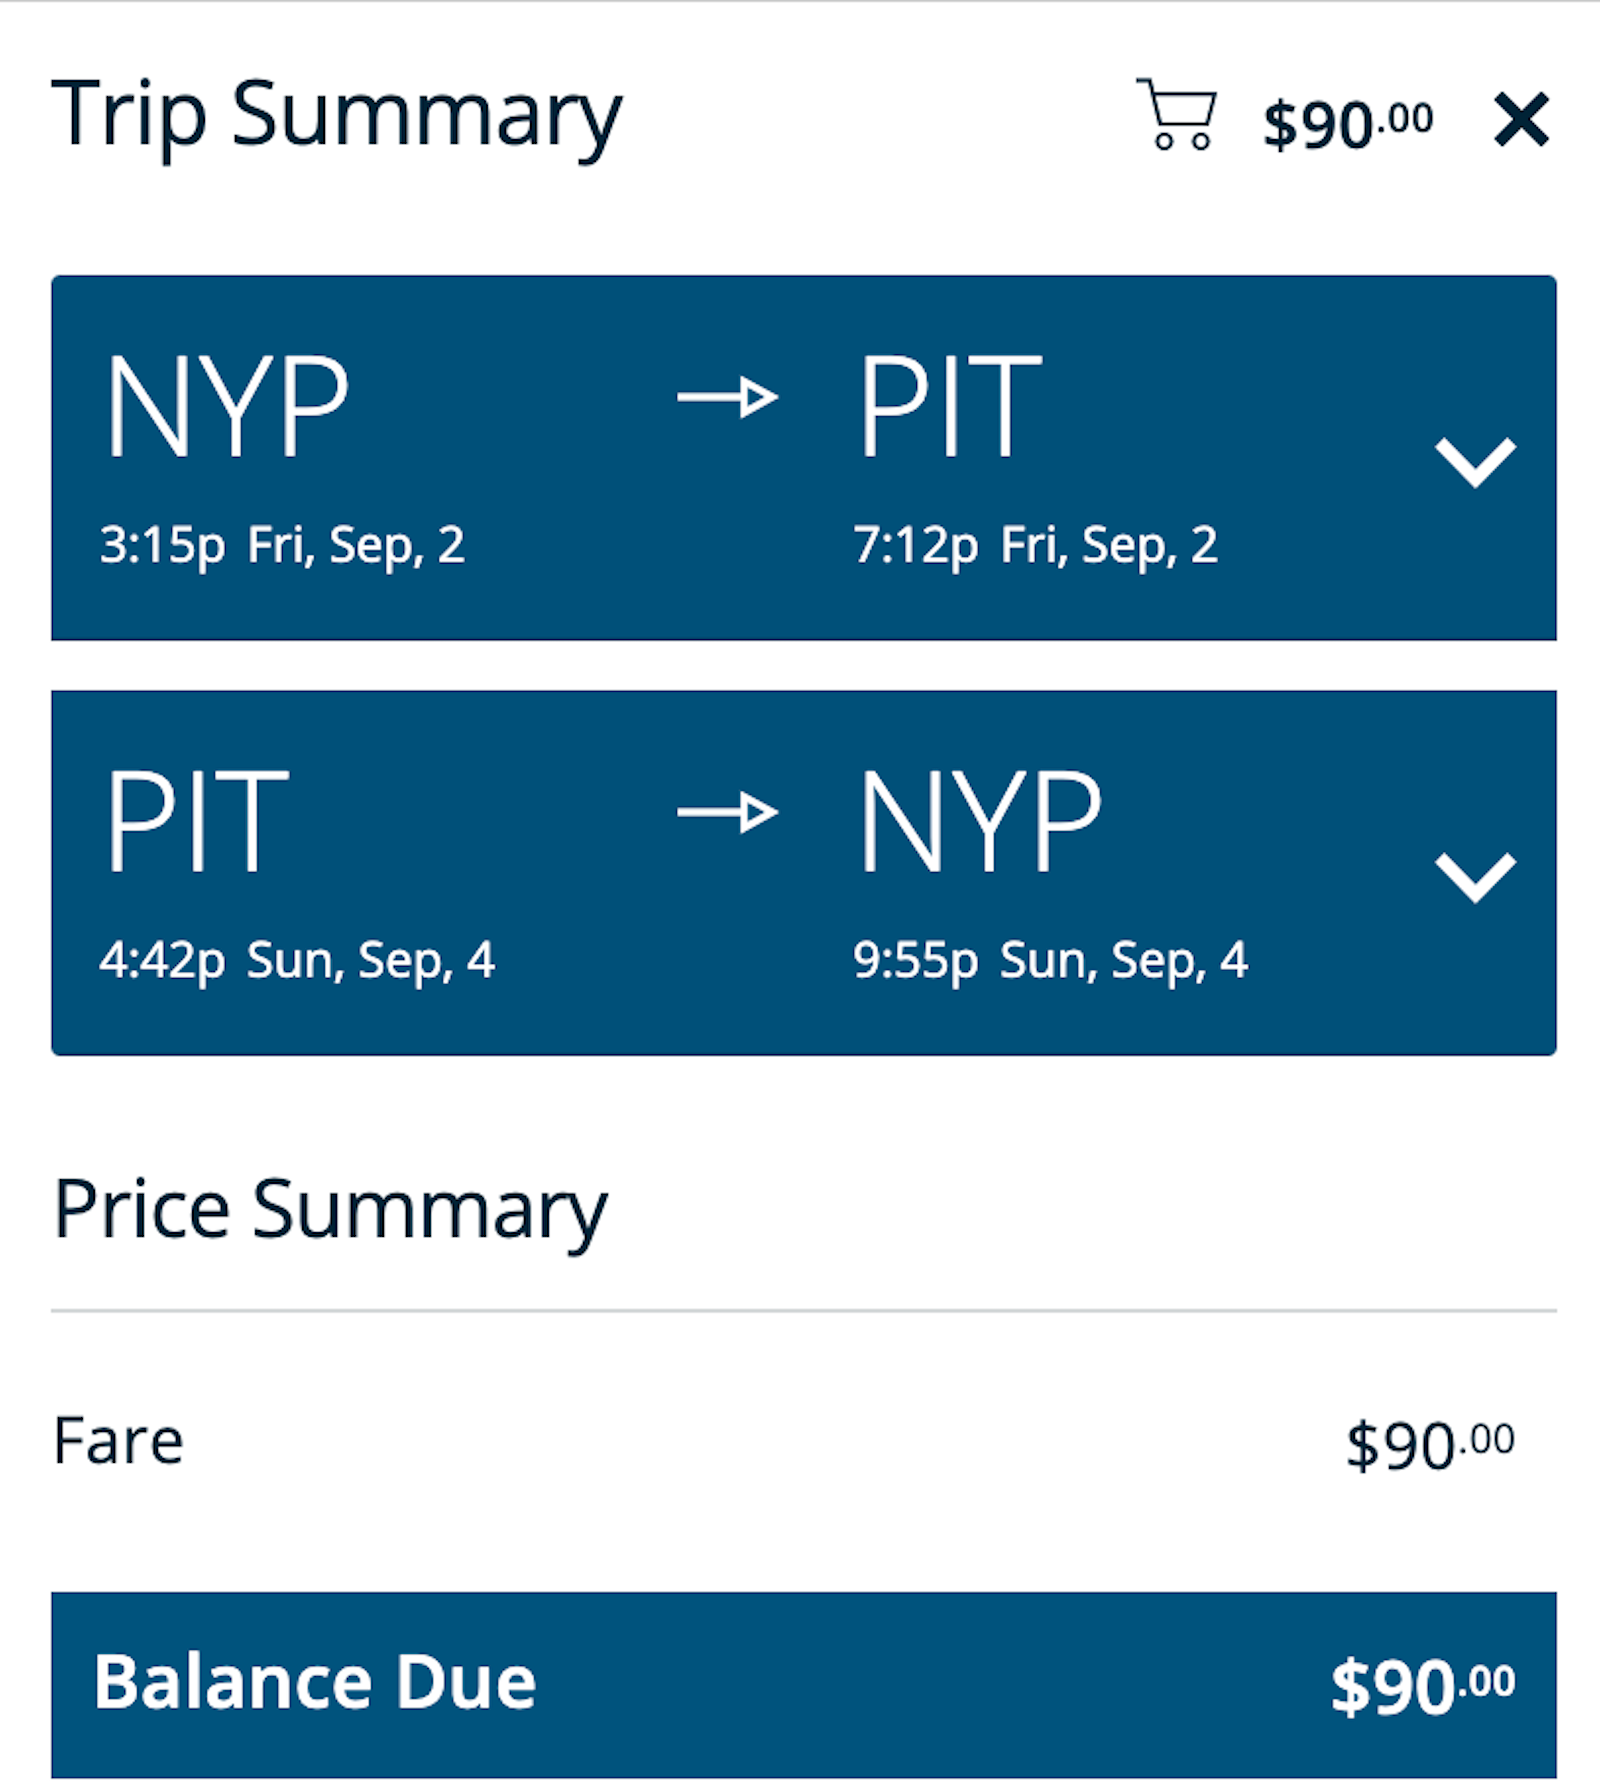The width and height of the screenshot is (1600, 1783).
Task: Select the PIT arrival station code
Action: (x=950, y=407)
